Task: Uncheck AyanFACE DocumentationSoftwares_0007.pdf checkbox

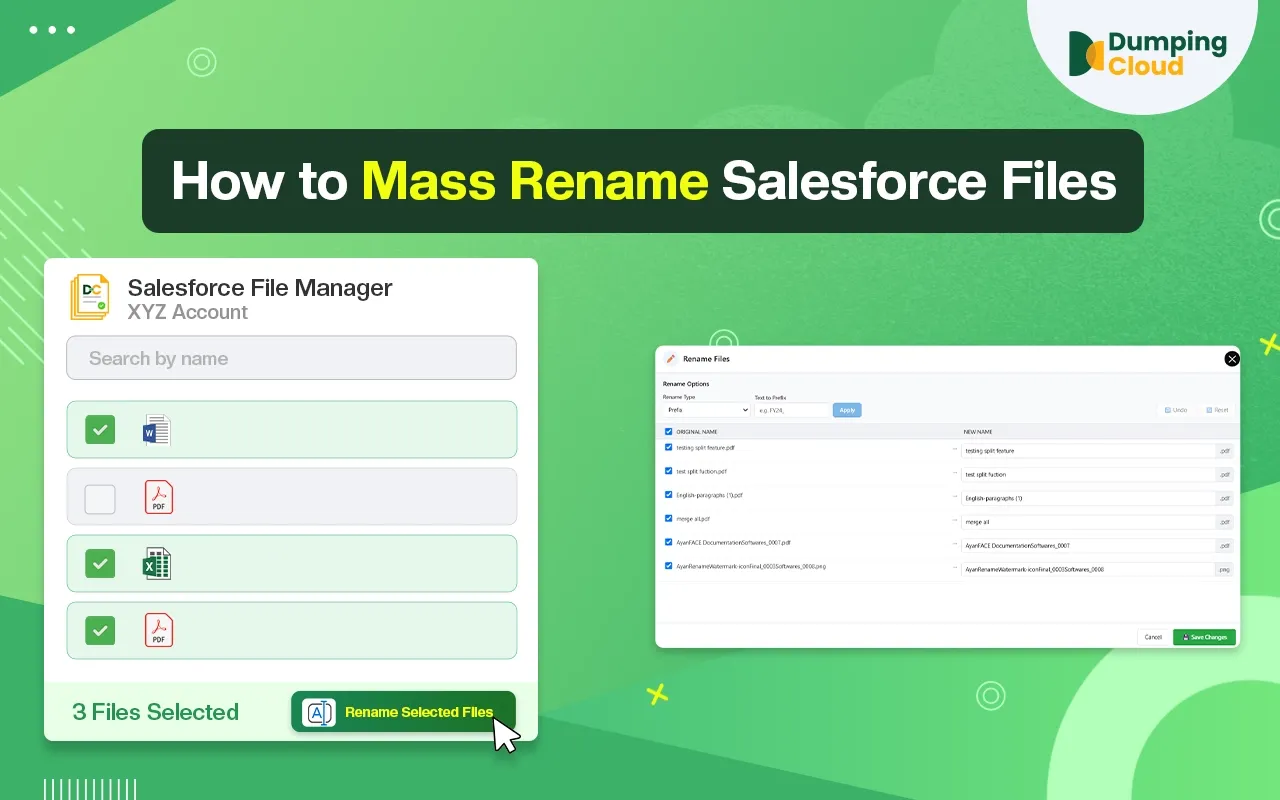Action: click(x=669, y=542)
